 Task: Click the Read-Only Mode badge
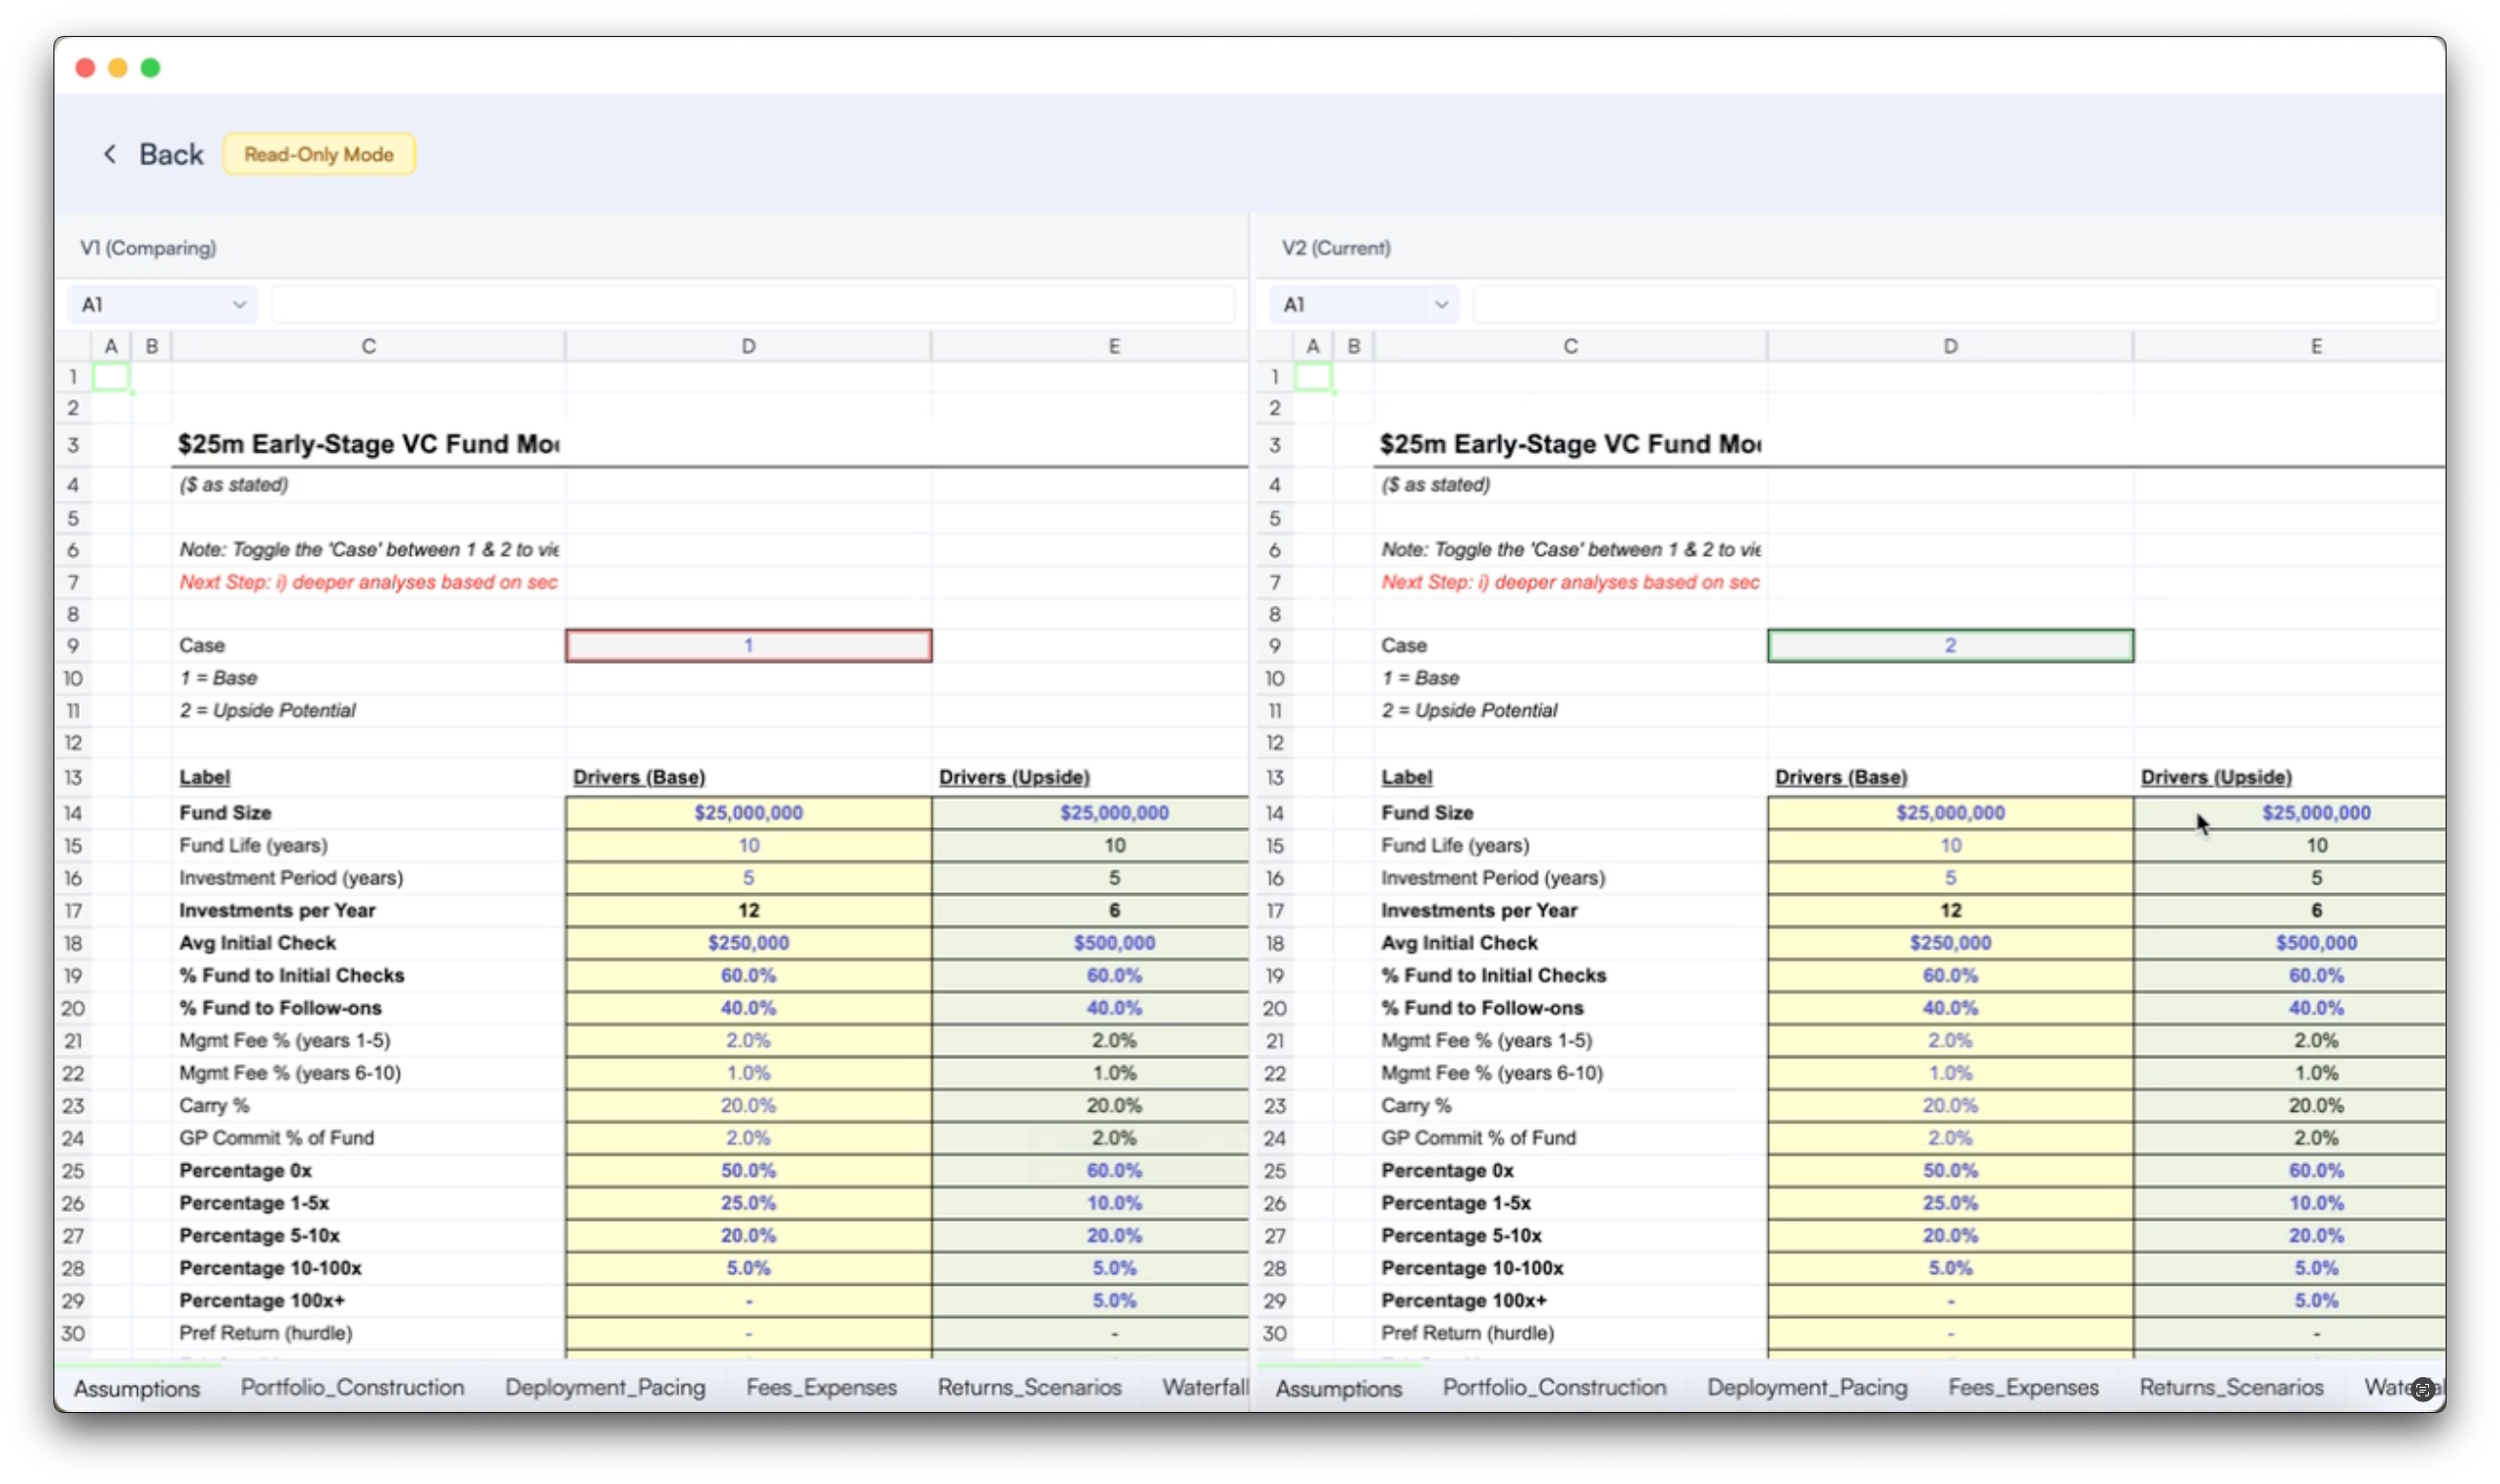pyautogui.click(x=319, y=154)
